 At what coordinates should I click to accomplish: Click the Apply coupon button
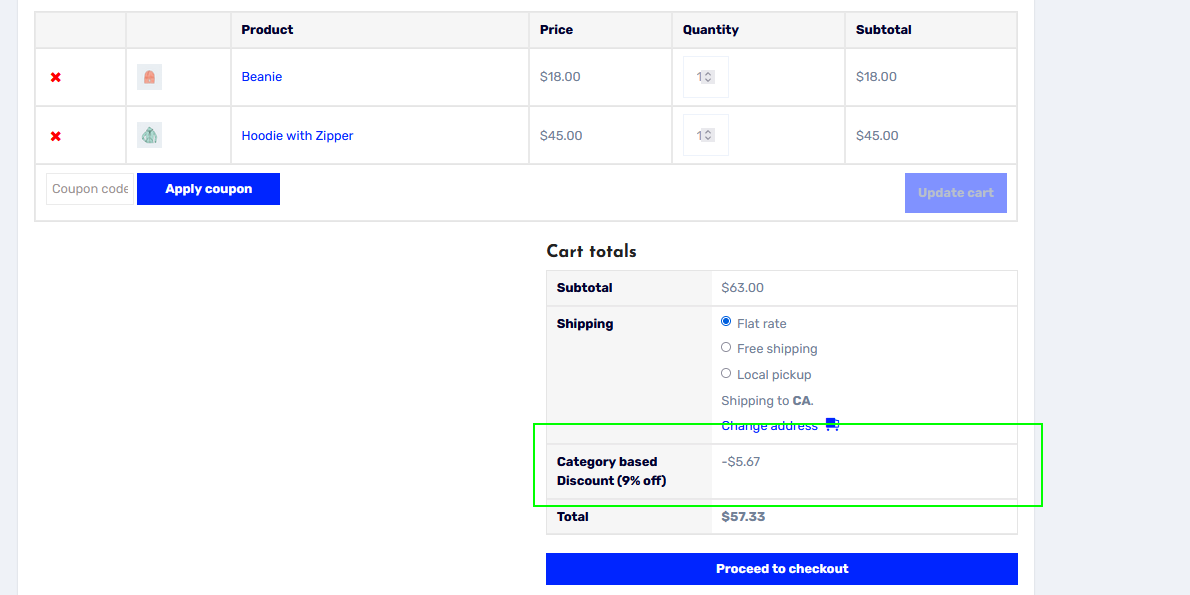coord(208,188)
